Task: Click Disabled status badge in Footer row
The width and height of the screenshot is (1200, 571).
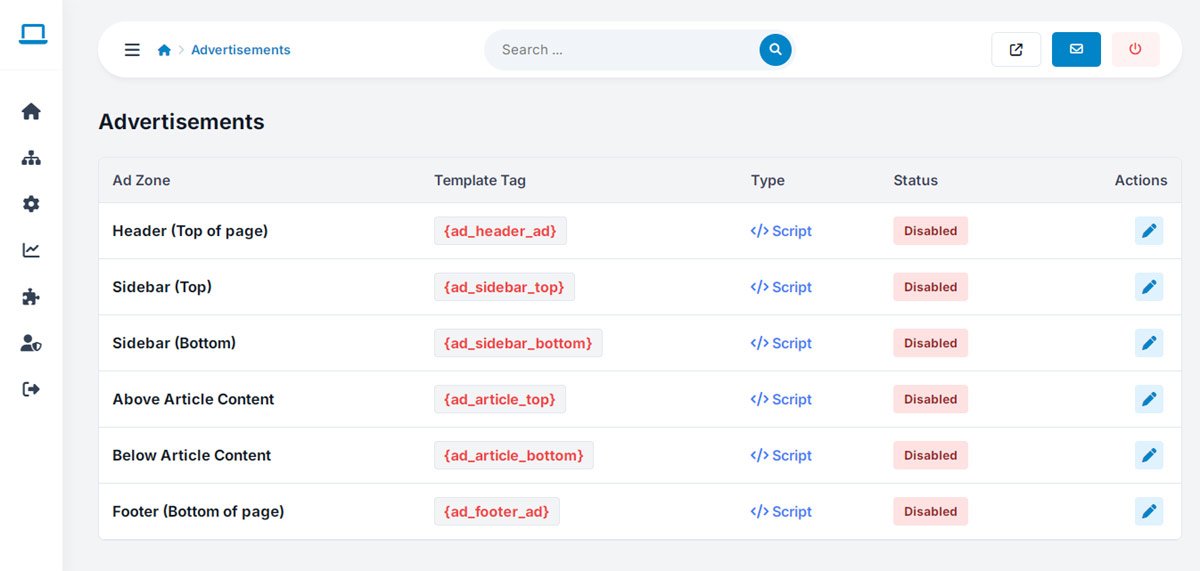Action: (930, 511)
